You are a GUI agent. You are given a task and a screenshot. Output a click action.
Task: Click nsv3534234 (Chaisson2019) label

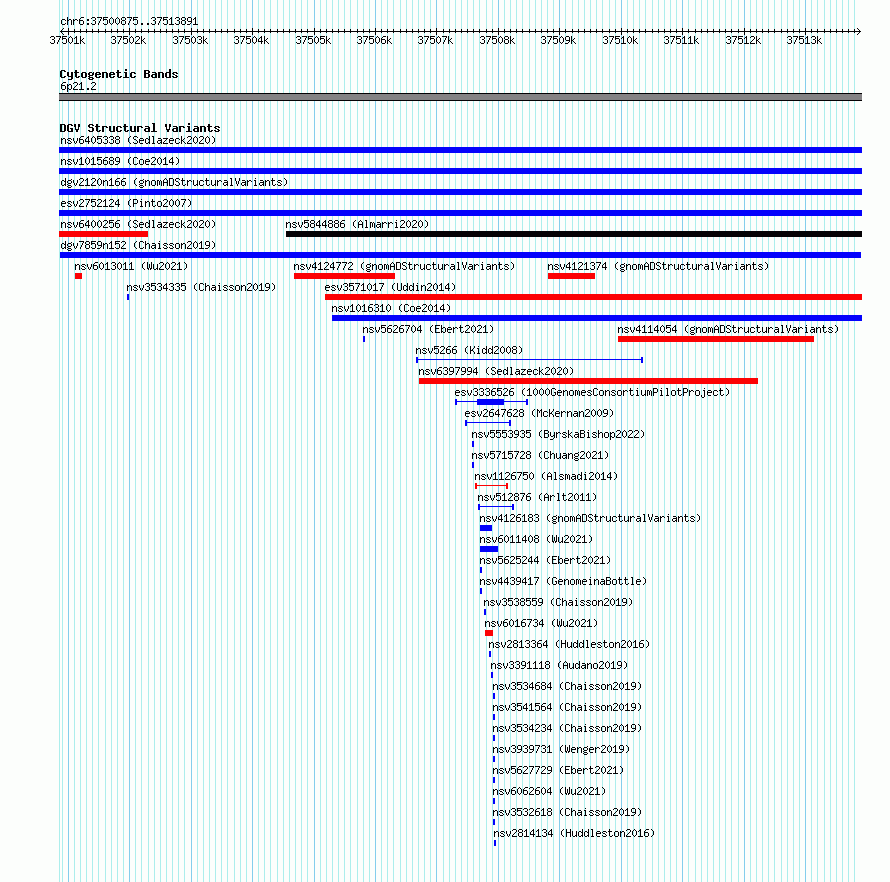[567, 728]
